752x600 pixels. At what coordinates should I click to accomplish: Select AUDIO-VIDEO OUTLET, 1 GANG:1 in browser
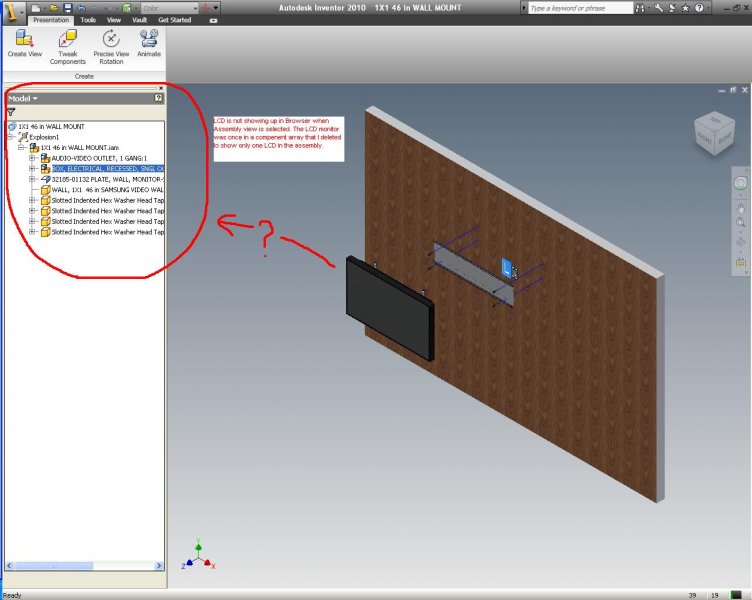[99, 158]
